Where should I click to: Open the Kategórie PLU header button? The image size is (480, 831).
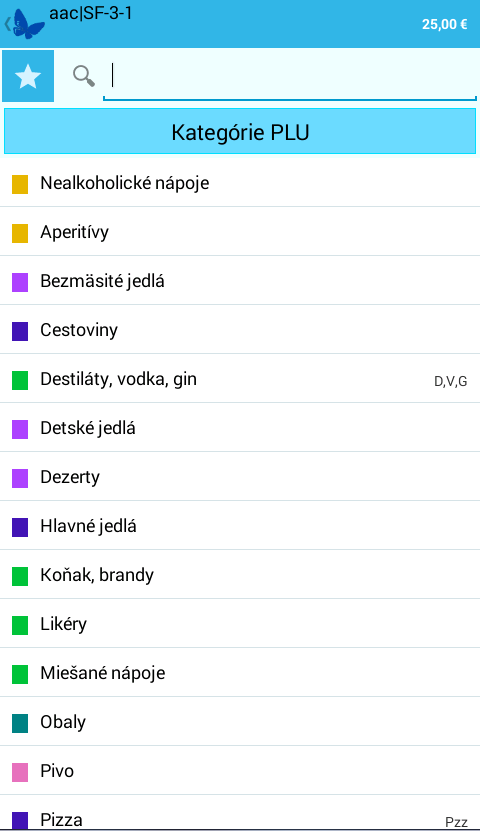coord(240,131)
